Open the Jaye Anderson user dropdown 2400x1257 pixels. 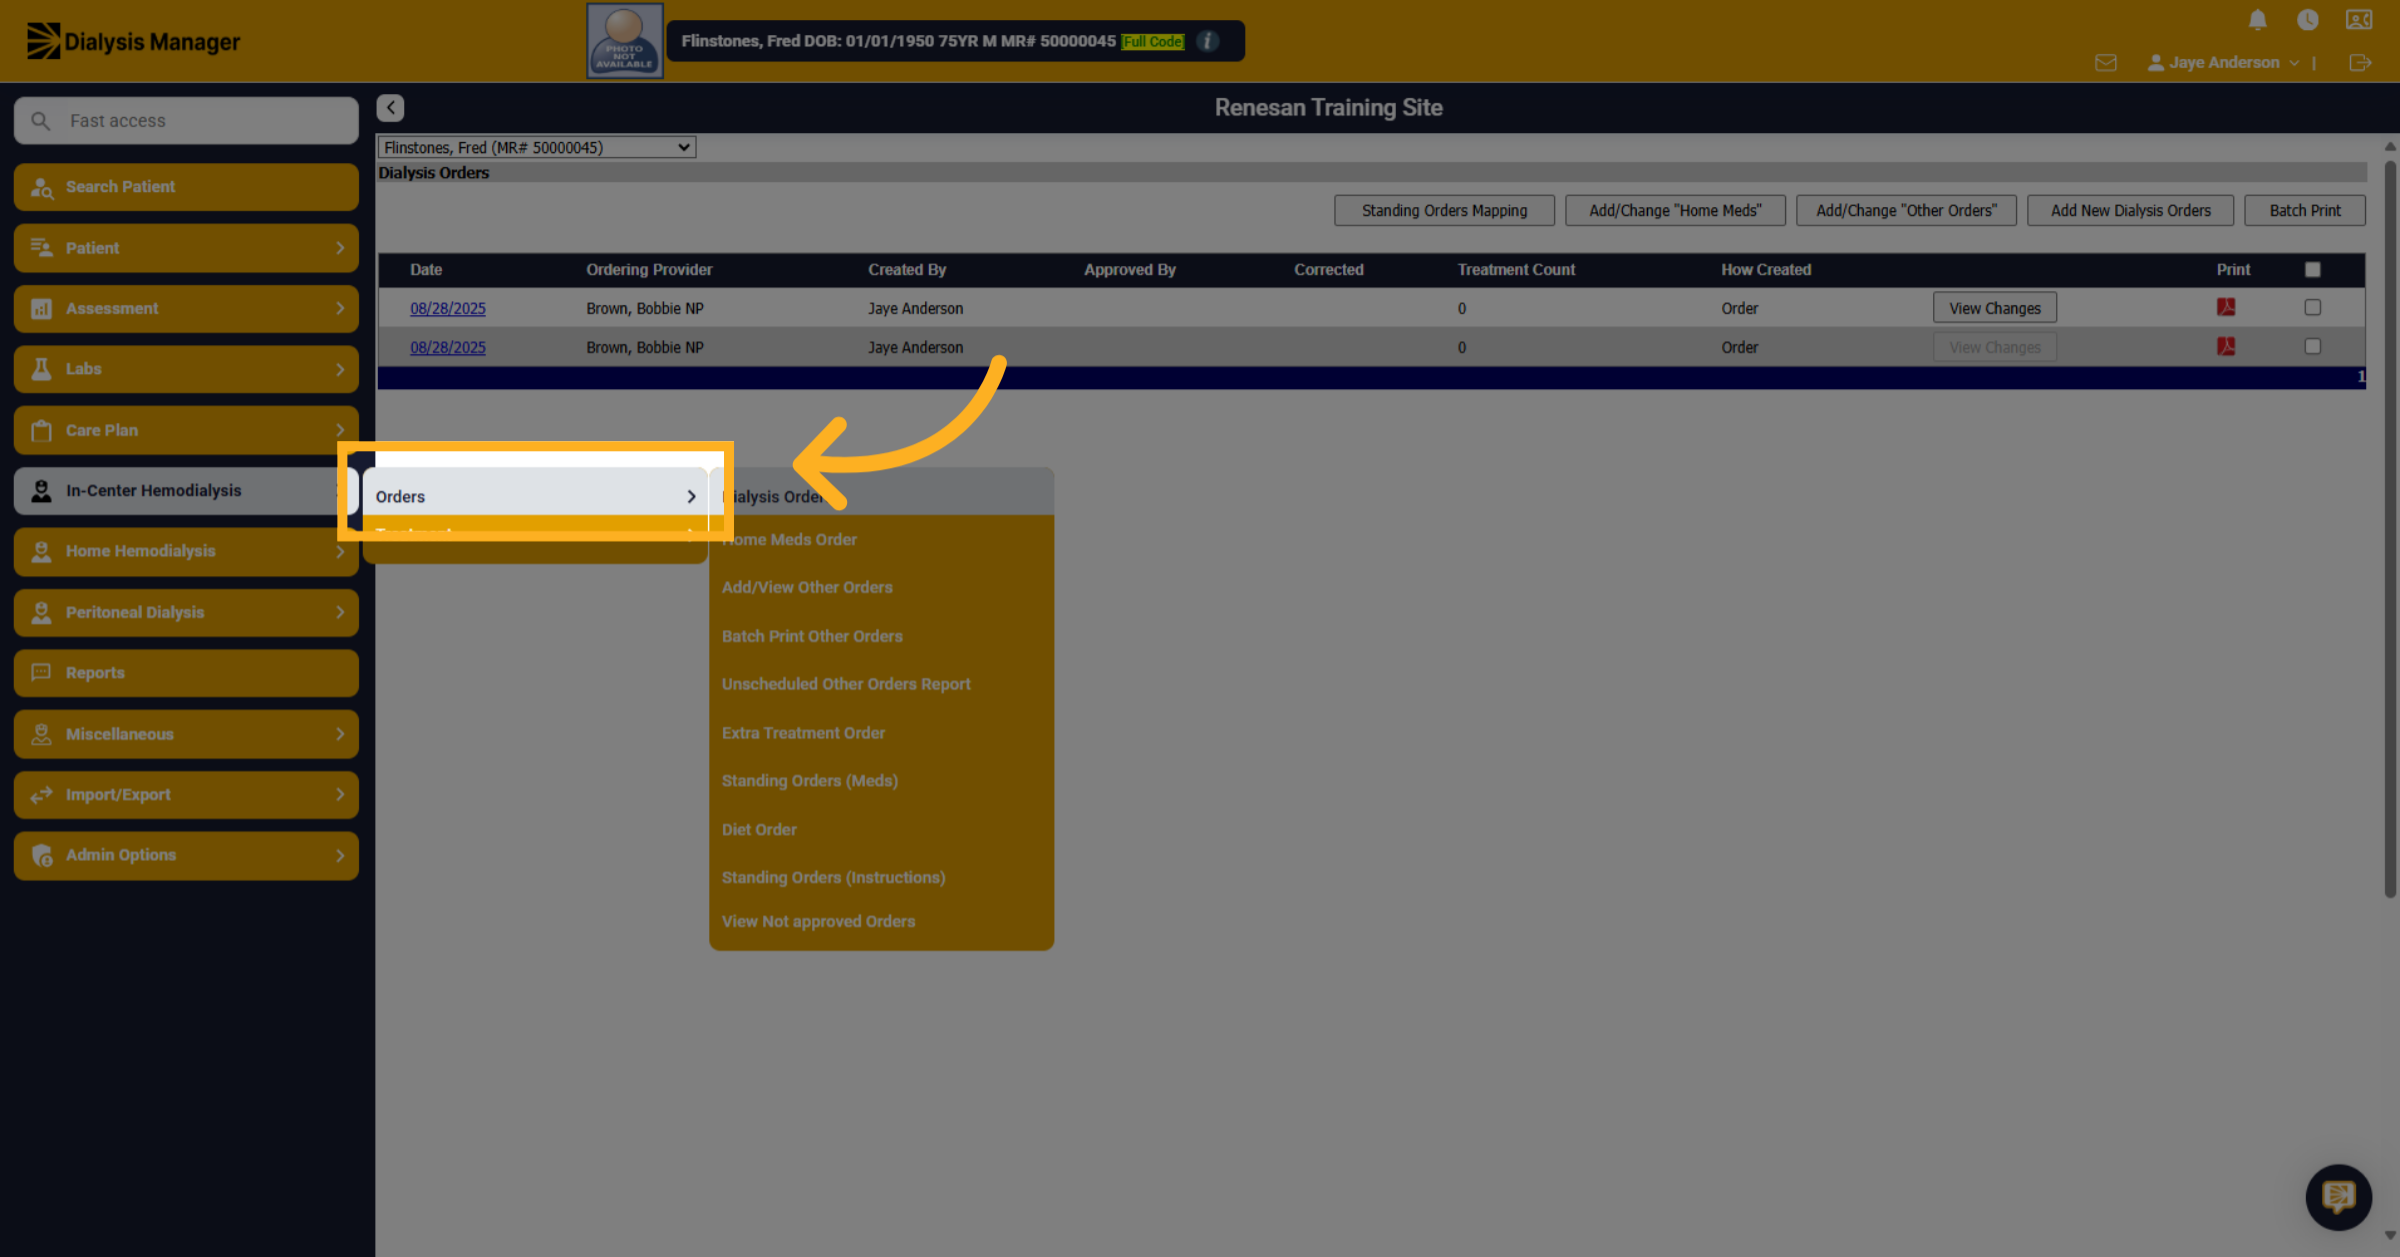tap(2223, 62)
